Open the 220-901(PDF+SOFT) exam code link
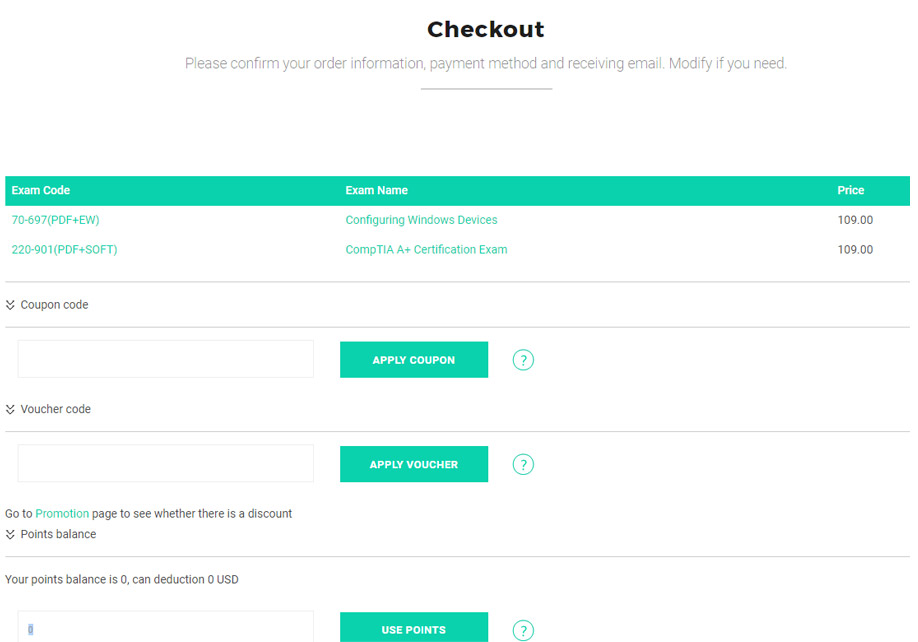 click(64, 249)
